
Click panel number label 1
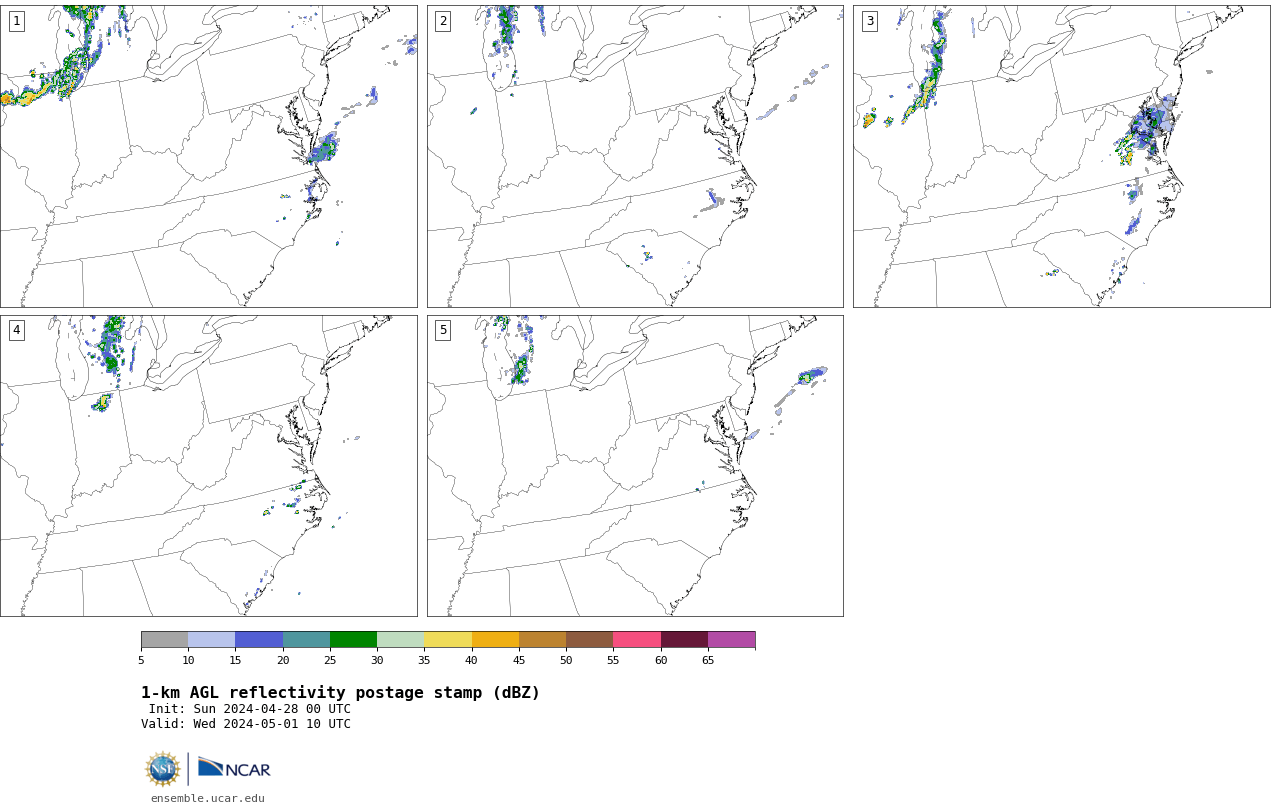coord(16,21)
